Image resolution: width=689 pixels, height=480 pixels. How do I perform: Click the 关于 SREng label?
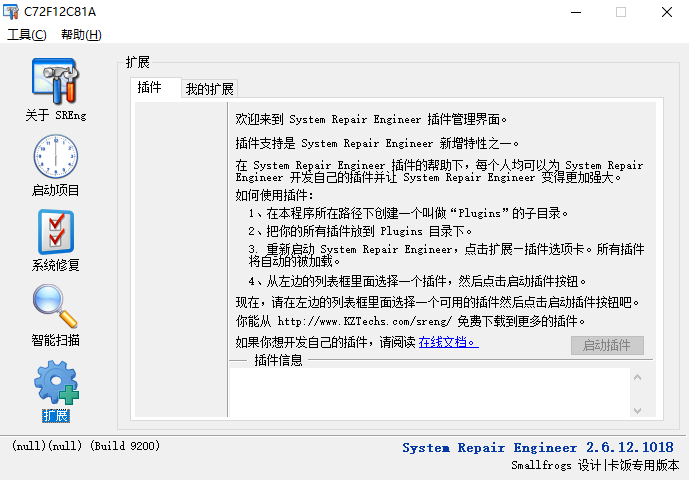coord(56,116)
